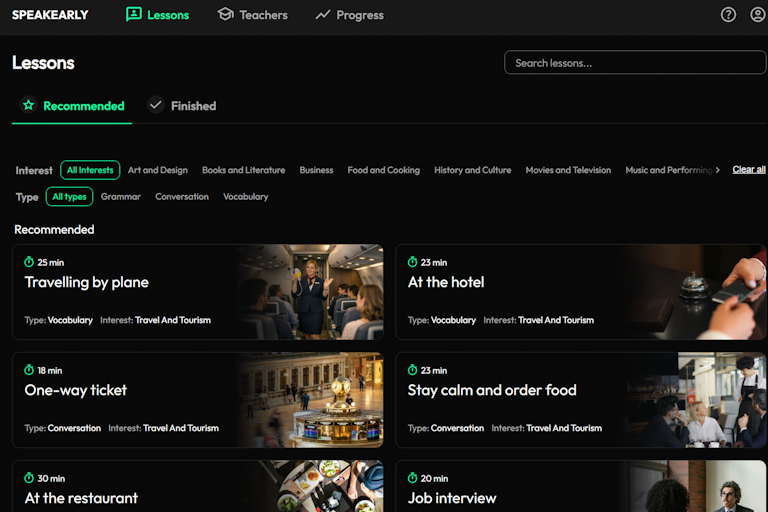Click timer icon on Job interview
Viewport: 768px width, 512px height.
(412, 478)
